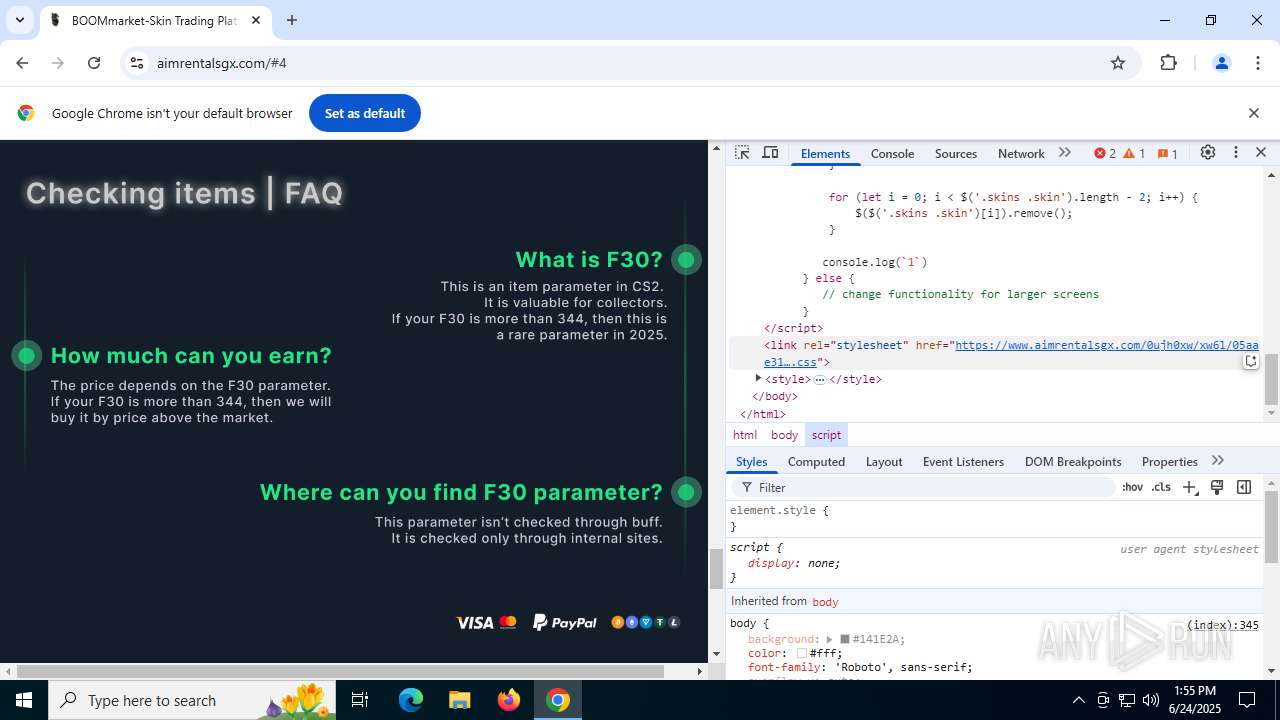Switch to the Sources tab

click(956, 154)
